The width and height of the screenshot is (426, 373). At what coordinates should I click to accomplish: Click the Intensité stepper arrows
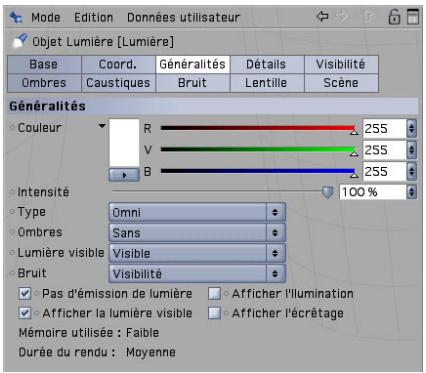[412, 192]
